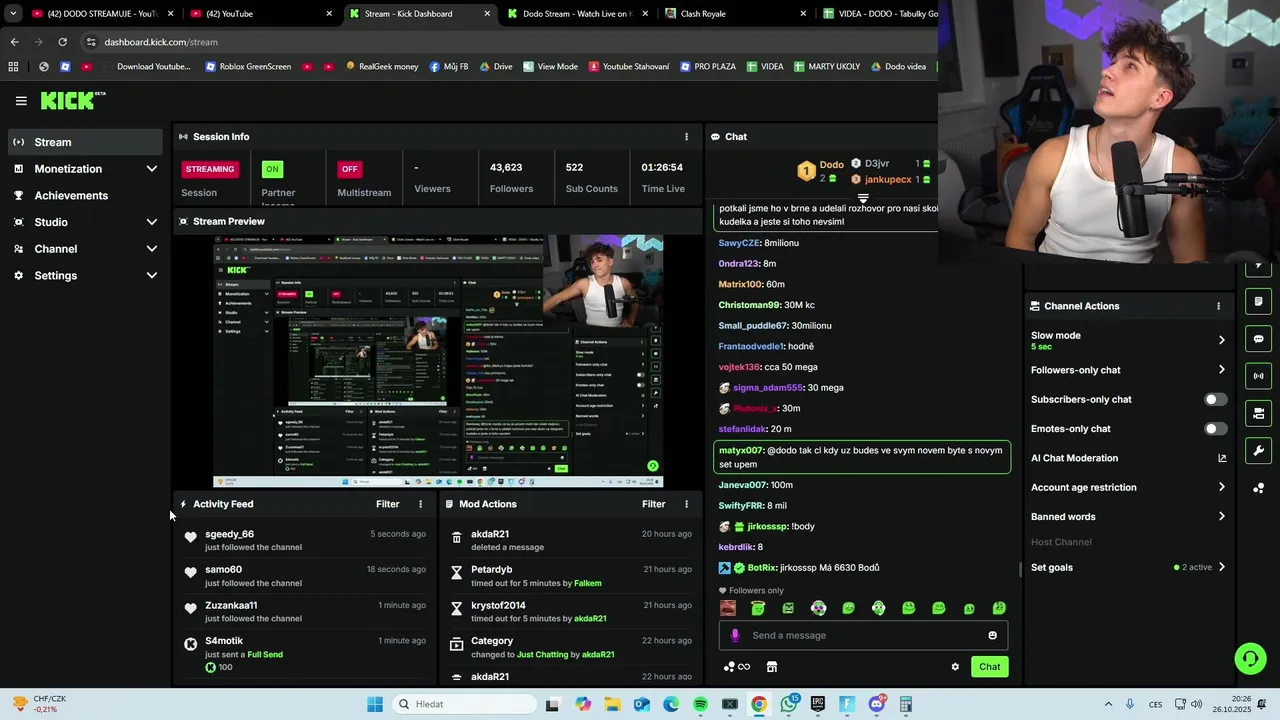Click the points infinity icon below chat
Image resolution: width=1280 pixels, height=720 pixels.
736,667
